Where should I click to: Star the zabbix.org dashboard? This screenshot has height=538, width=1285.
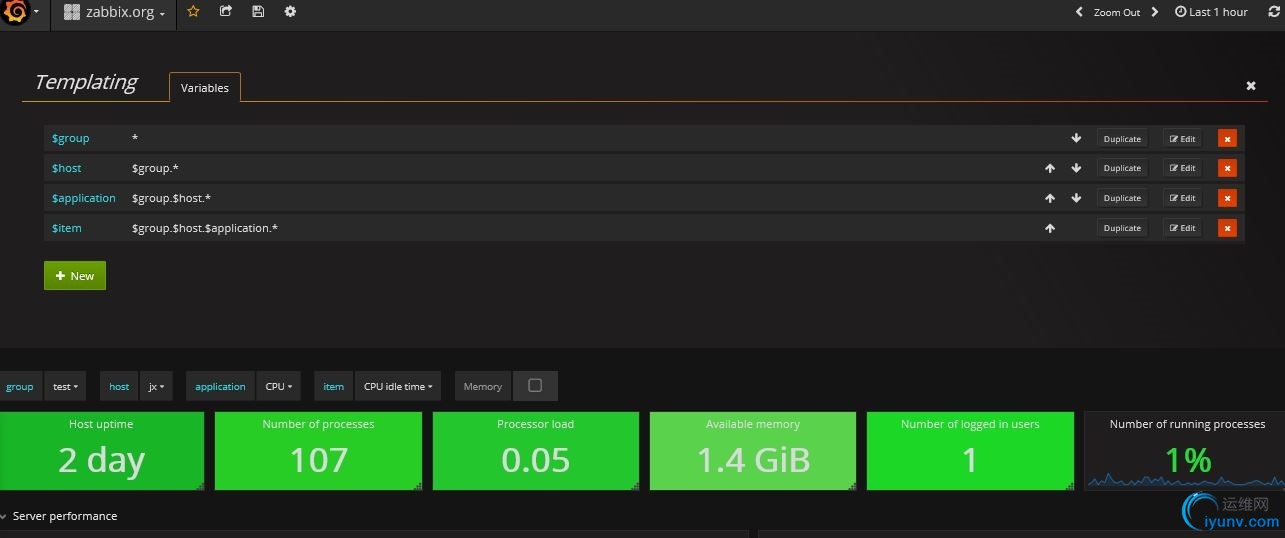pyautogui.click(x=193, y=12)
